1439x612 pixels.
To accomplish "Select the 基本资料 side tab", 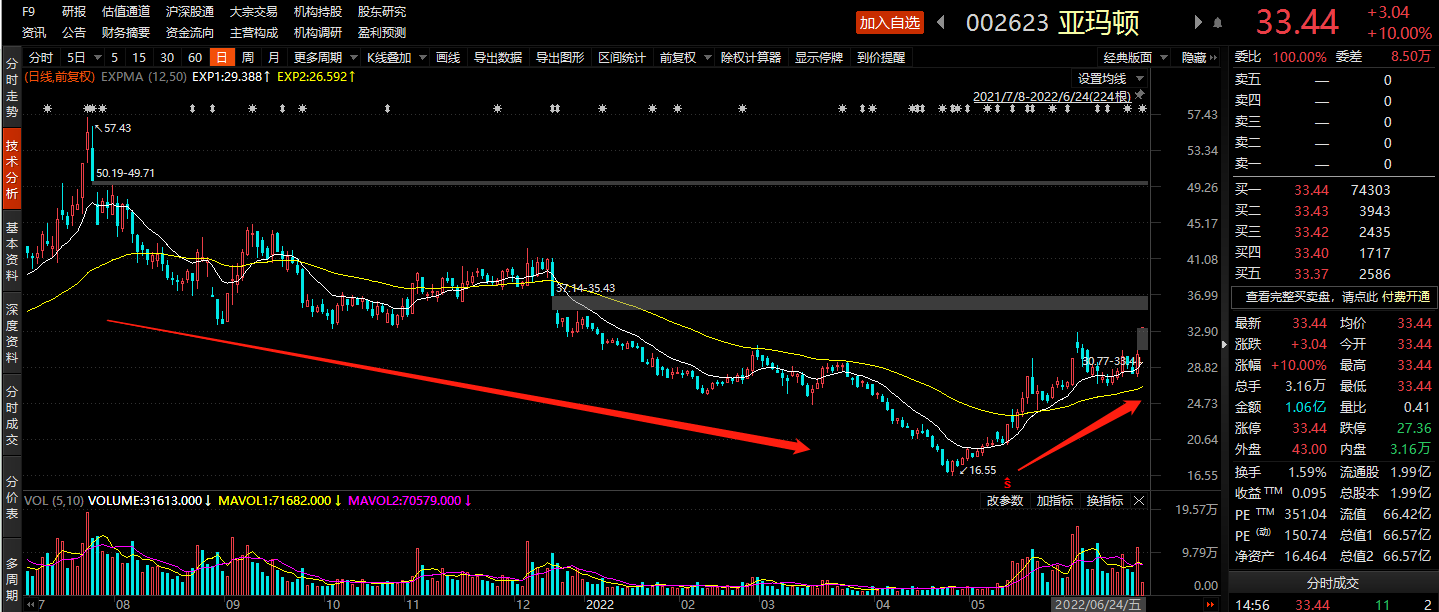I will pos(12,258).
